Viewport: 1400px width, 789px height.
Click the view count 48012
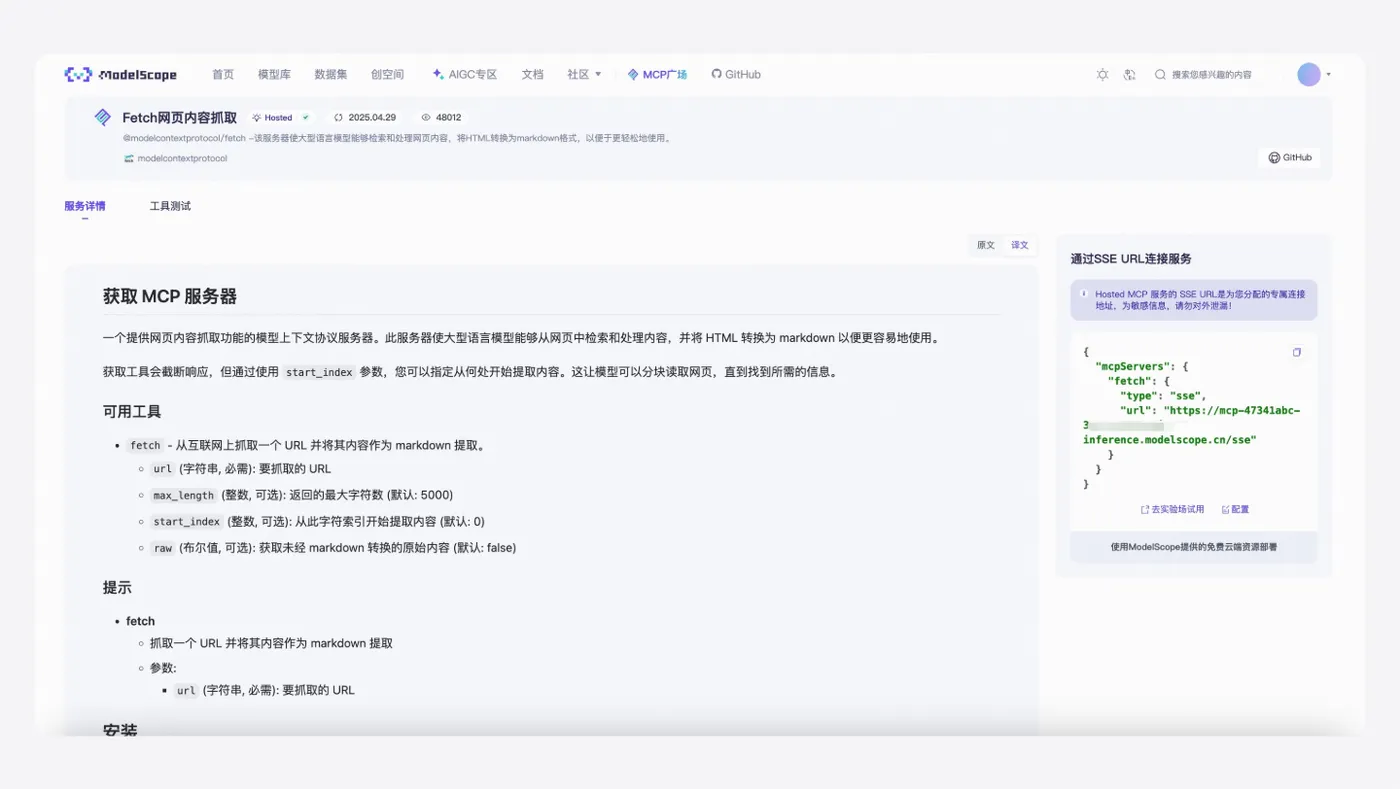pos(441,117)
